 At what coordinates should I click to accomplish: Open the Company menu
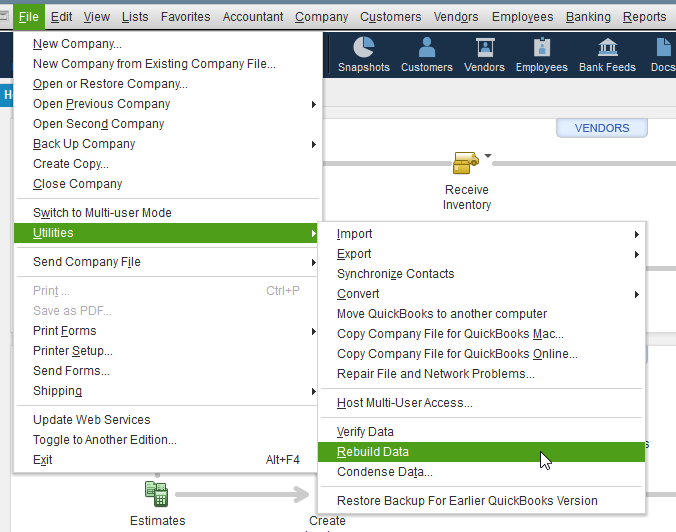tap(322, 17)
